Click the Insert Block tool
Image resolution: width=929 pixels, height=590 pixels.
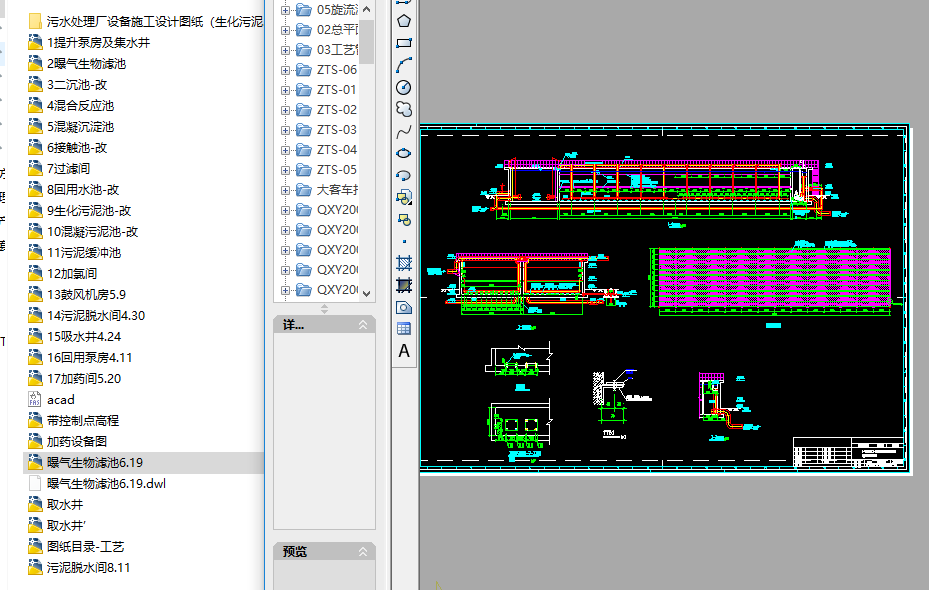403,197
